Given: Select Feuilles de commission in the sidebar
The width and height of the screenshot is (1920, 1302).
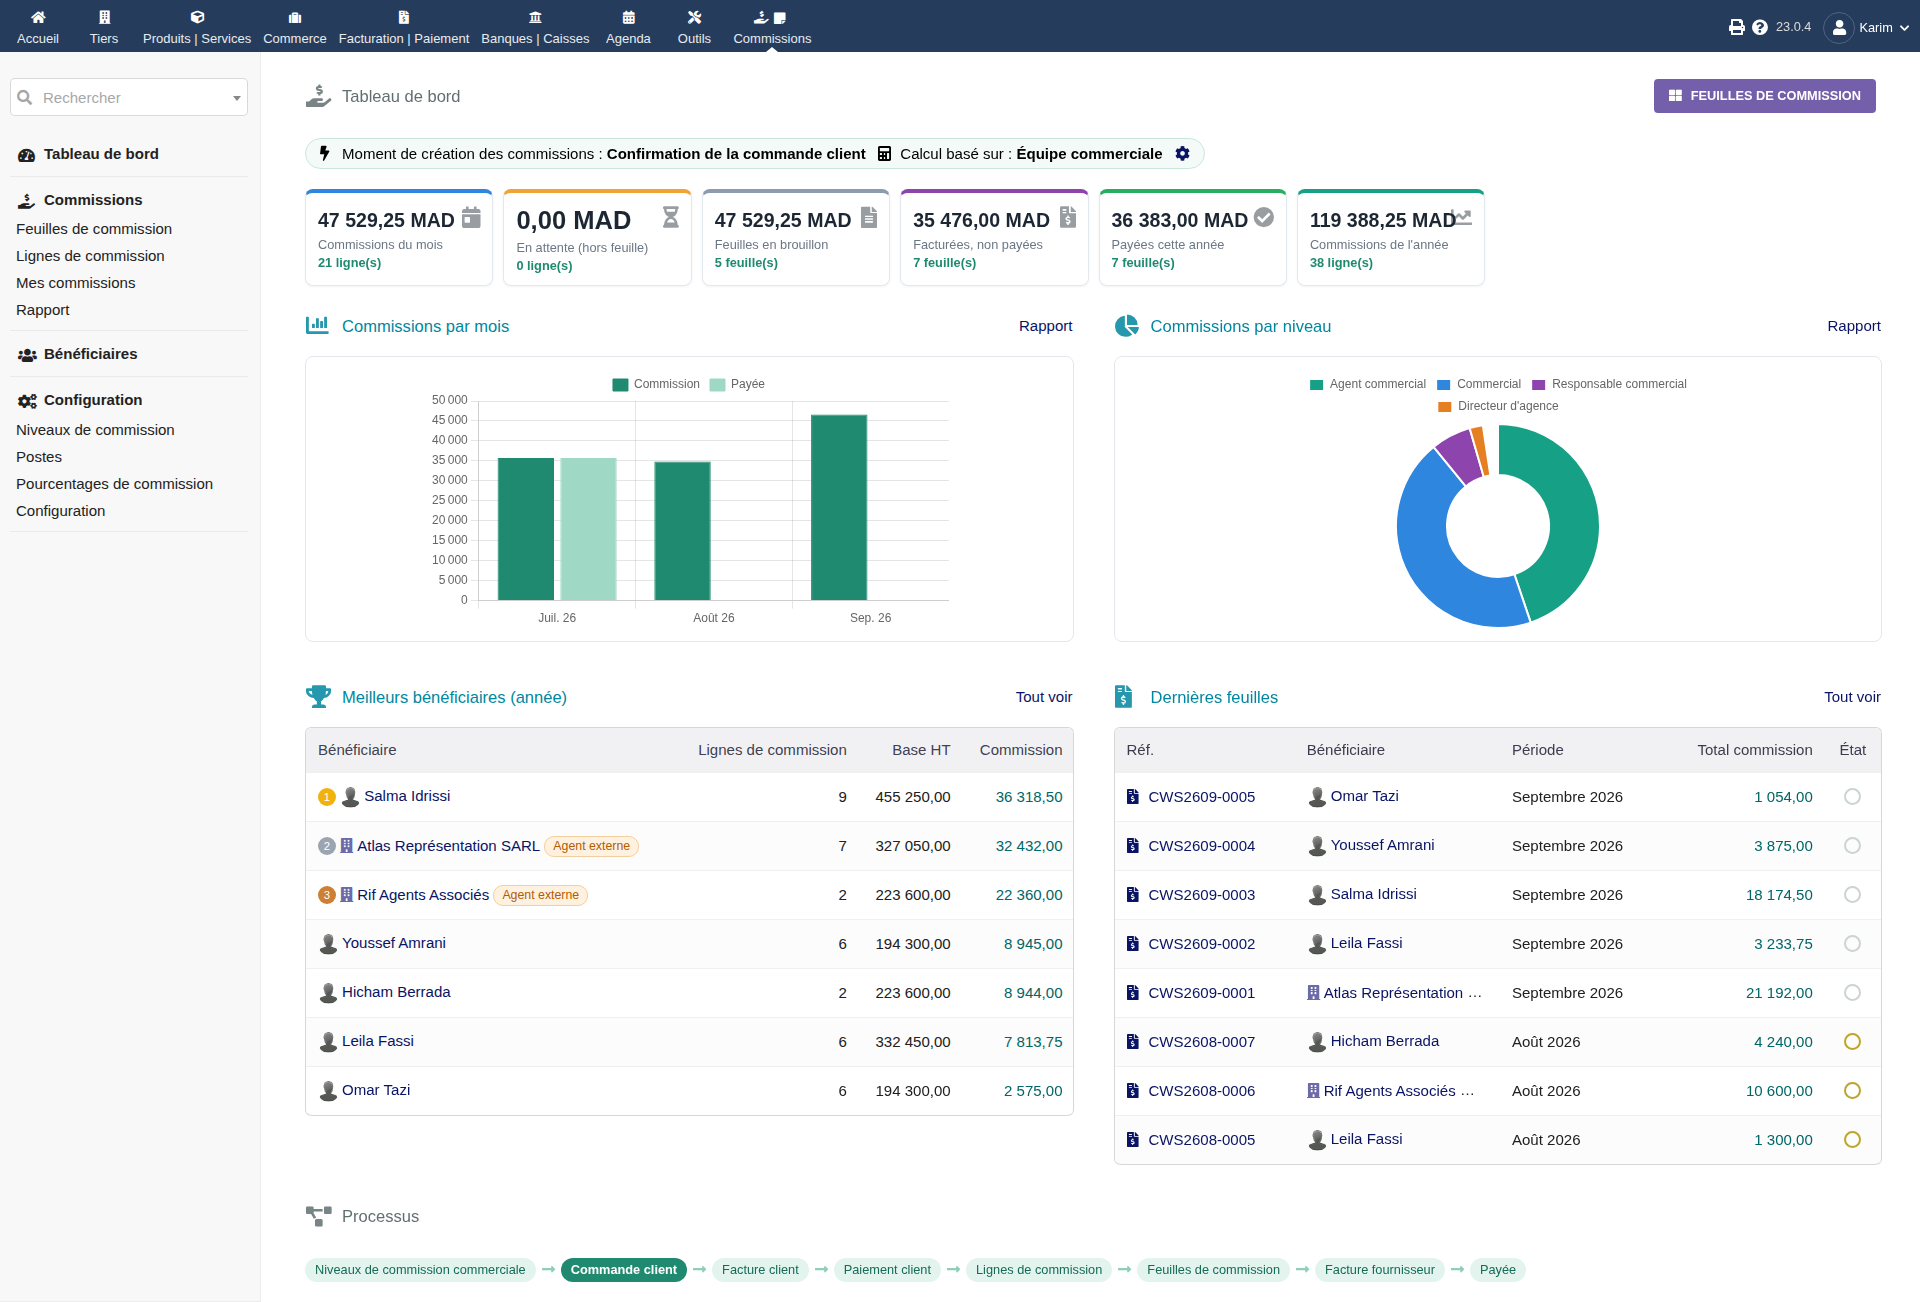Looking at the screenshot, I should pyautogui.click(x=94, y=229).
